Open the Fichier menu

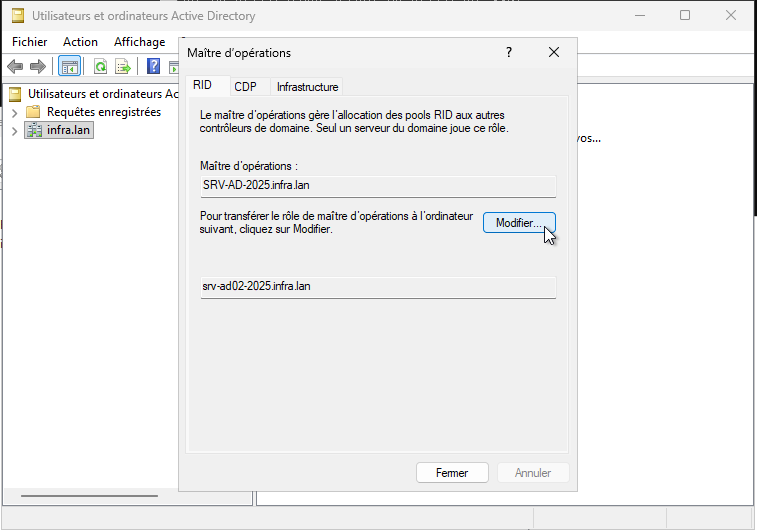(30, 42)
